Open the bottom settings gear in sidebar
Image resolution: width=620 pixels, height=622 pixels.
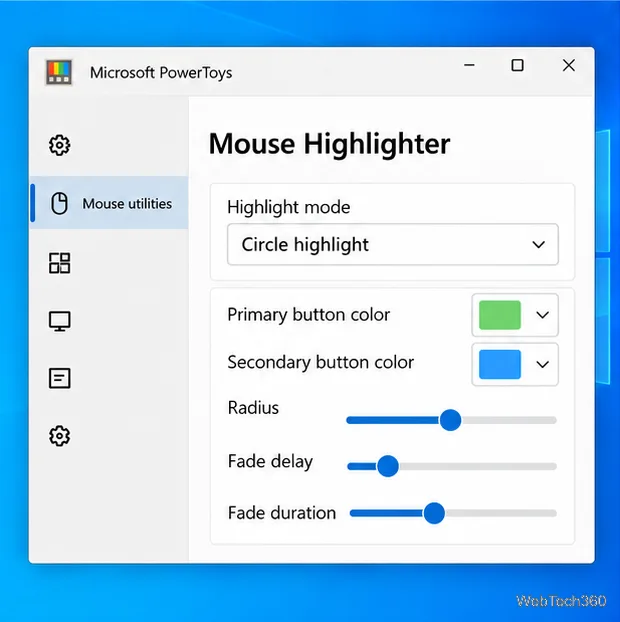[60, 436]
